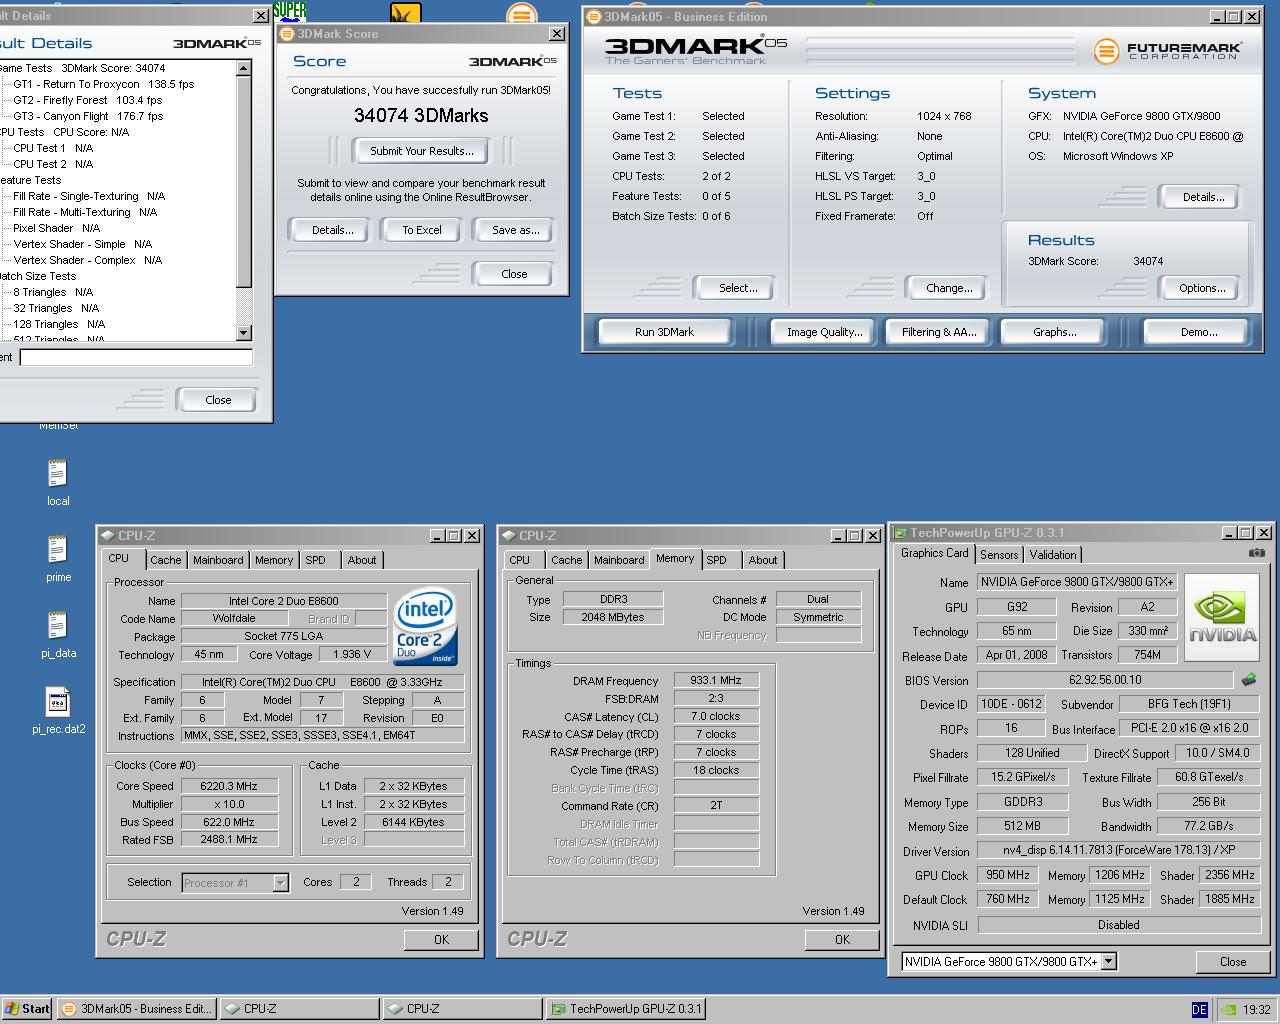Click DRAM Frequency value 933.1 MHz
This screenshot has height=1024, width=1280.
716,680
